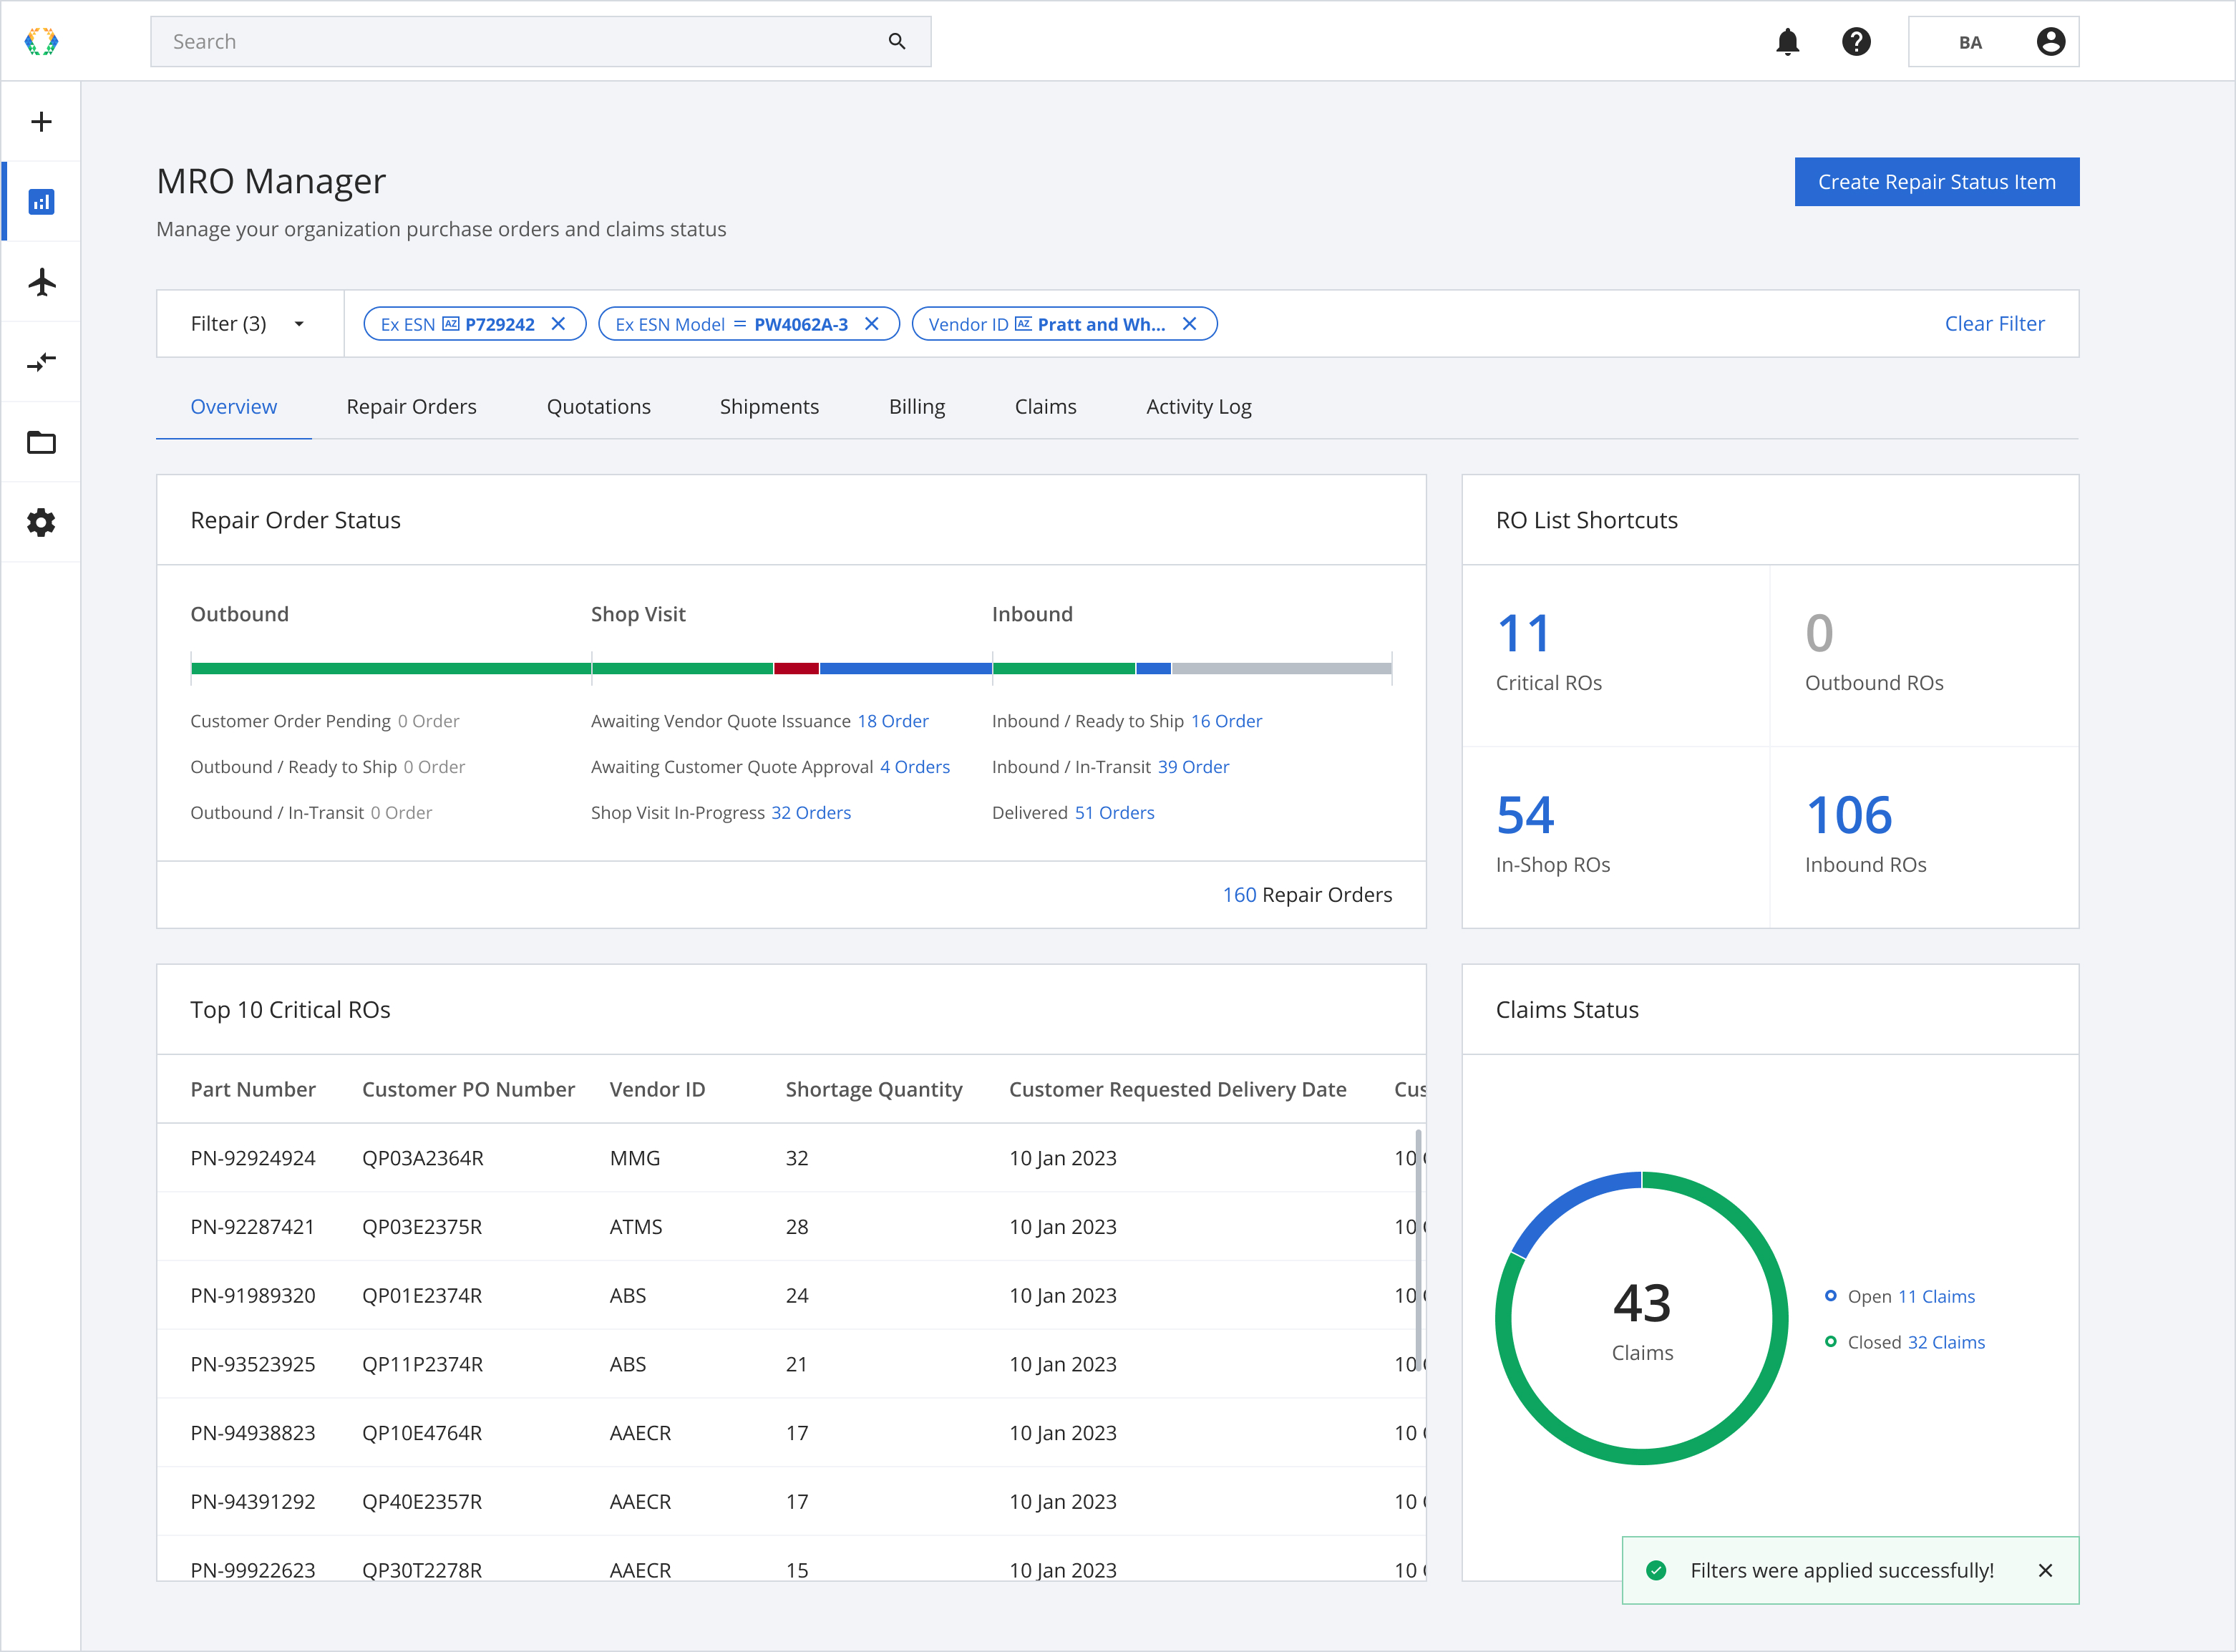2236x1652 pixels.
Task: Remove the Vendor ID Pratt filter chip
Action: [x=1189, y=324]
